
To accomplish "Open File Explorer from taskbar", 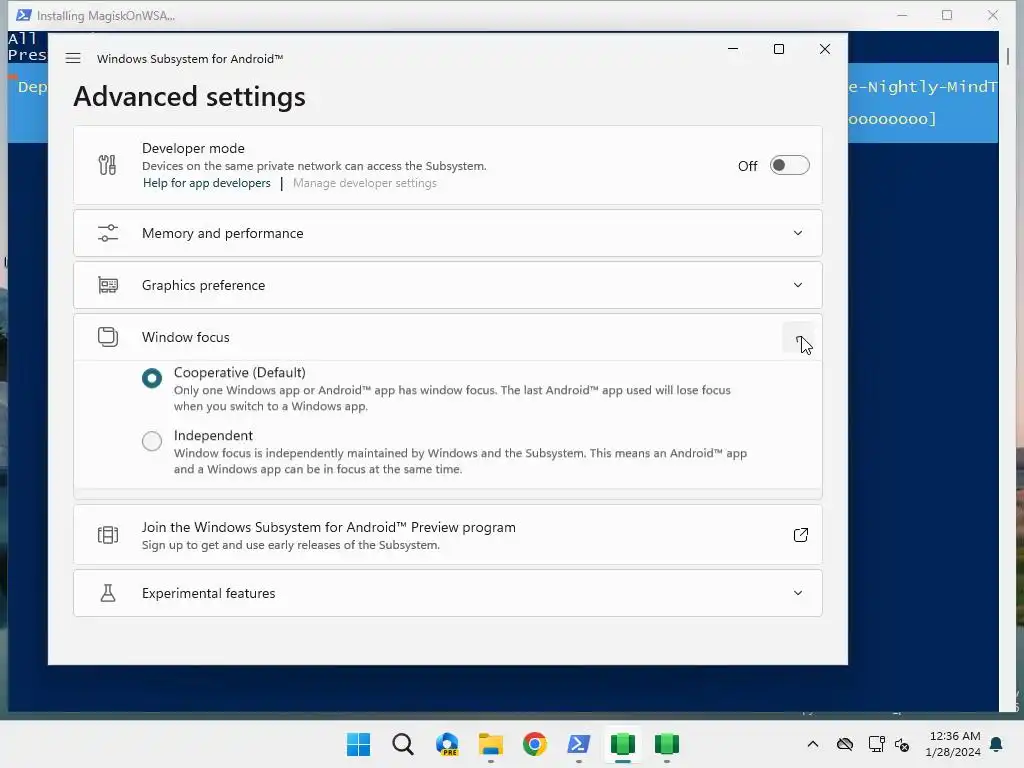I will coord(490,744).
